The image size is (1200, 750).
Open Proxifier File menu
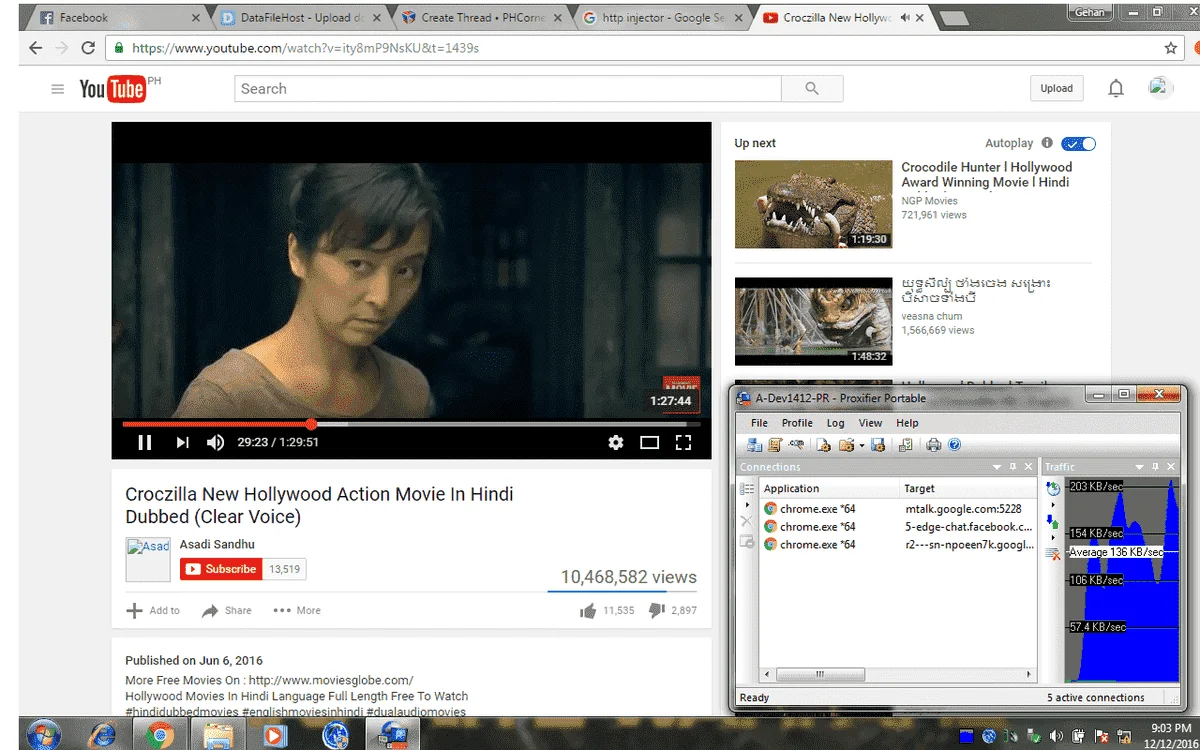click(760, 423)
